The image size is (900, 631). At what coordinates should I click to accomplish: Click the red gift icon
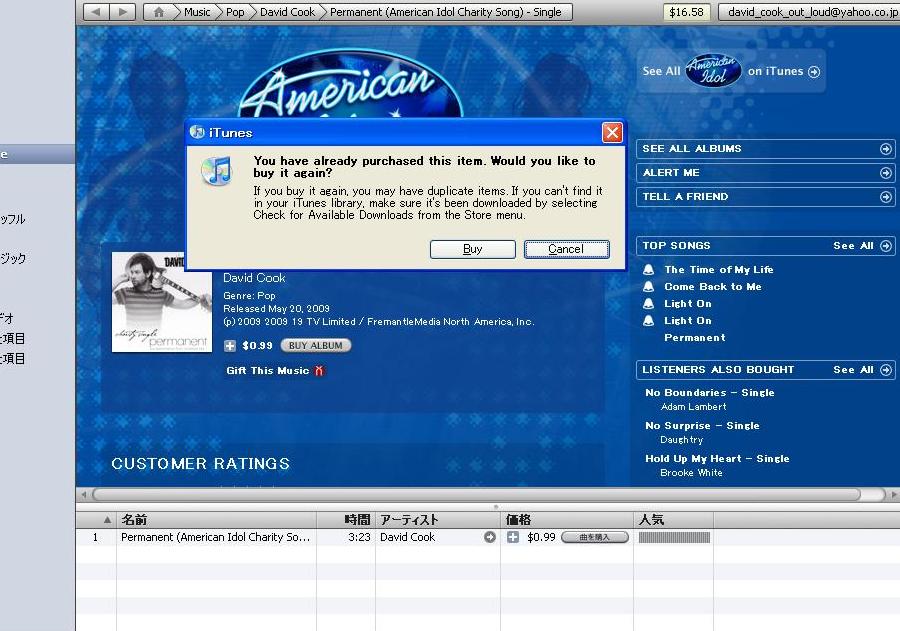click(x=319, y=371)
